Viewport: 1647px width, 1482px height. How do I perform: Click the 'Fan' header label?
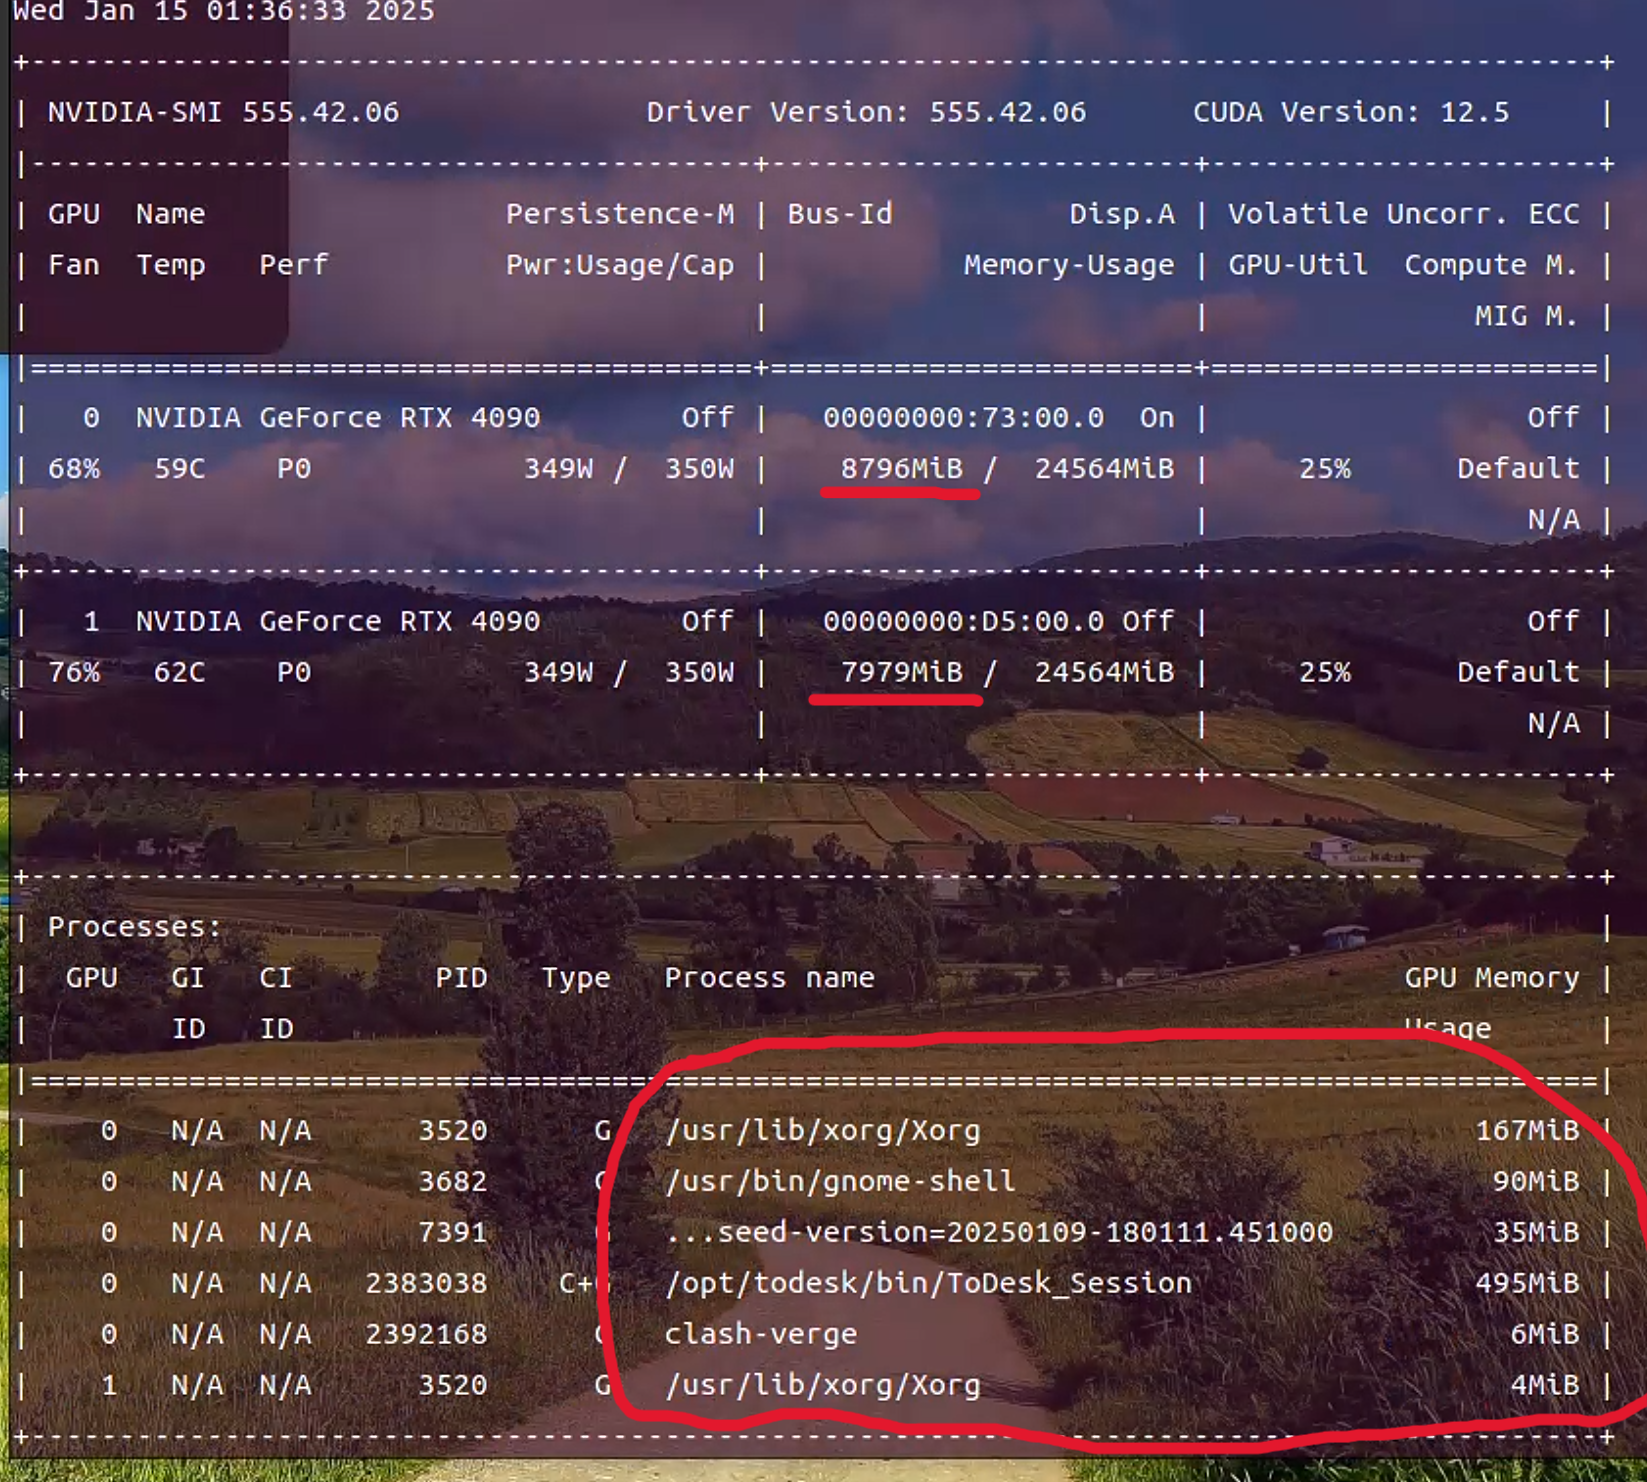tap(74, 265)
